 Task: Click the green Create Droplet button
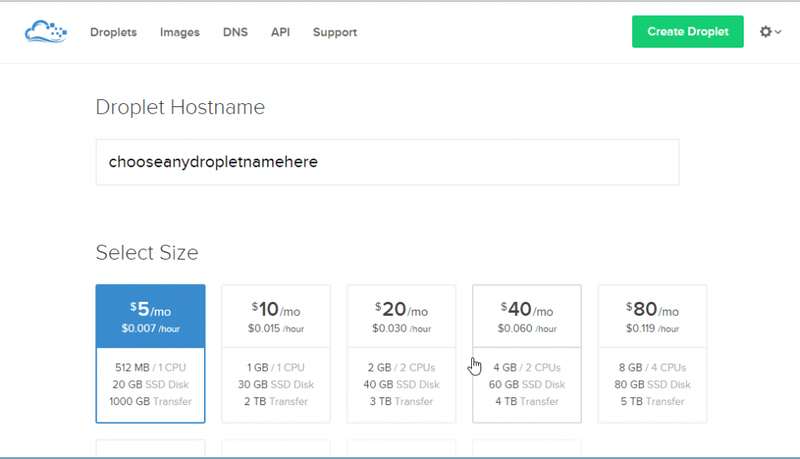coord(687,32)
